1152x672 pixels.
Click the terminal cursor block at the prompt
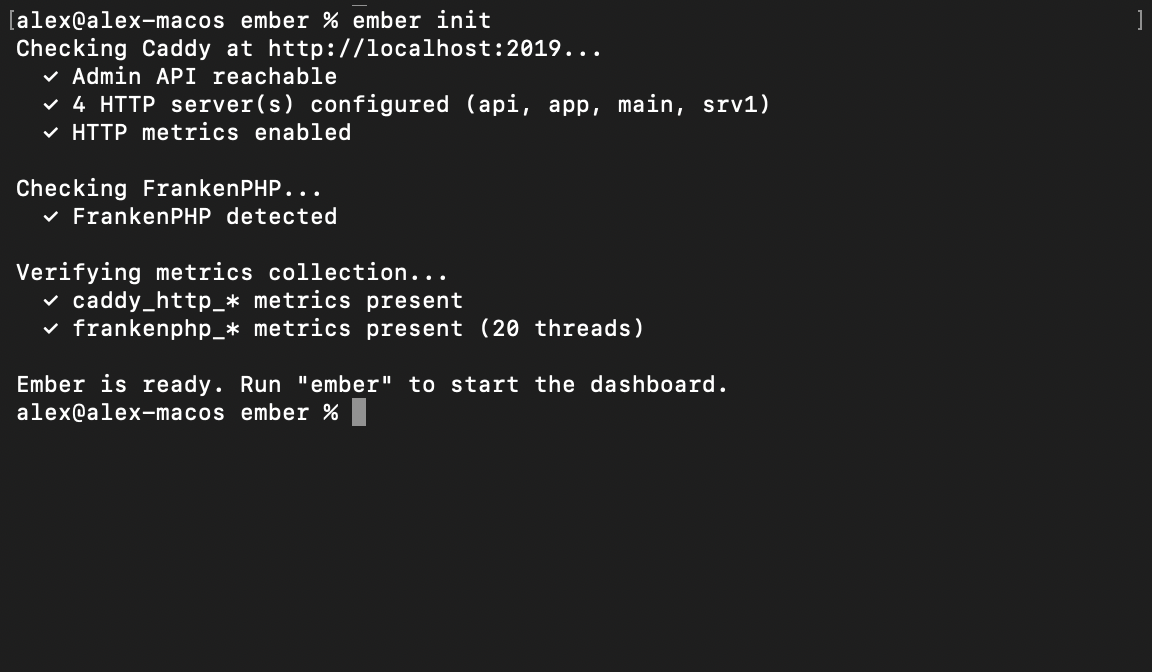pos(359,413)
